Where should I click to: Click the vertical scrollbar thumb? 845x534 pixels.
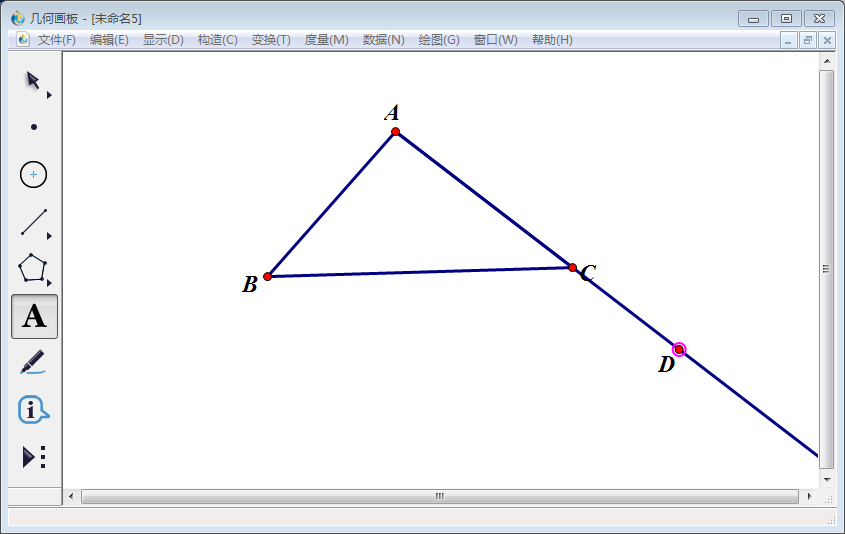click(x=827, y=269)
